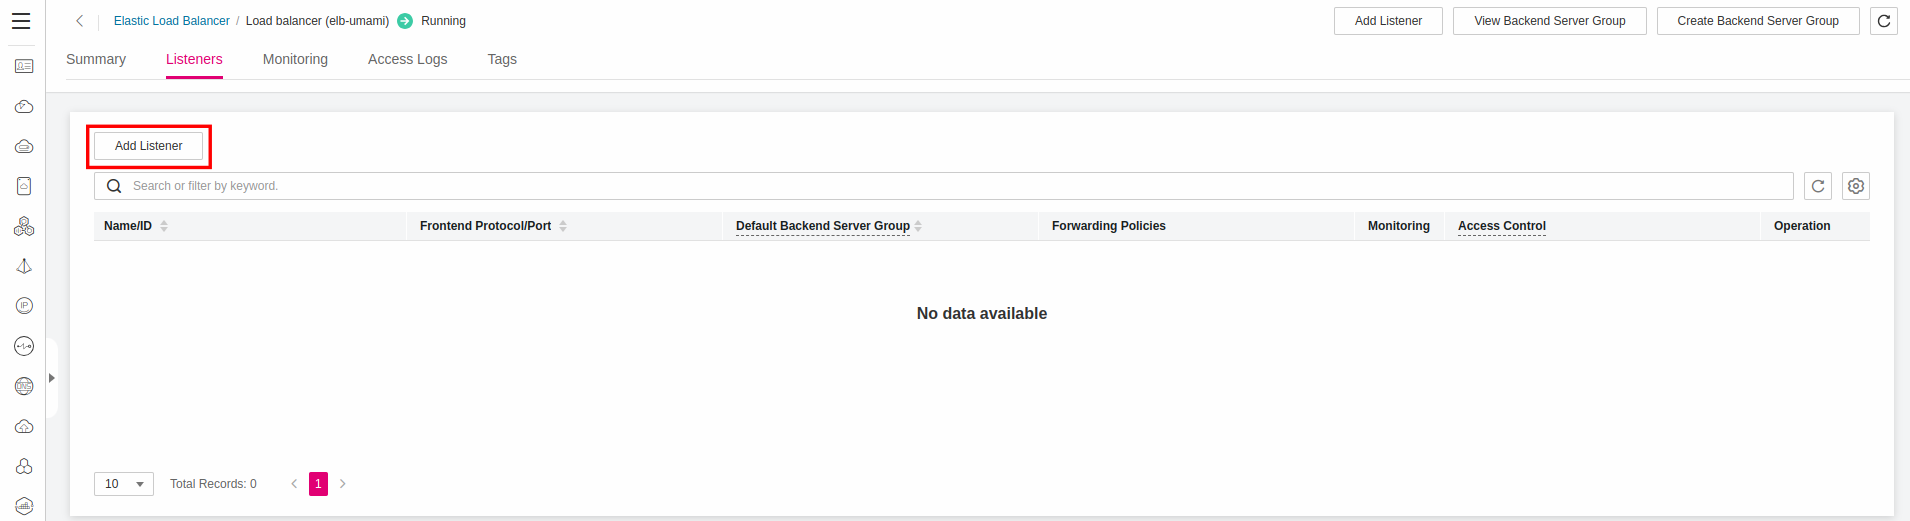Click Create Backend Server Group button
Viewport: 1910px width, 521px height.
pos(1757,21)
